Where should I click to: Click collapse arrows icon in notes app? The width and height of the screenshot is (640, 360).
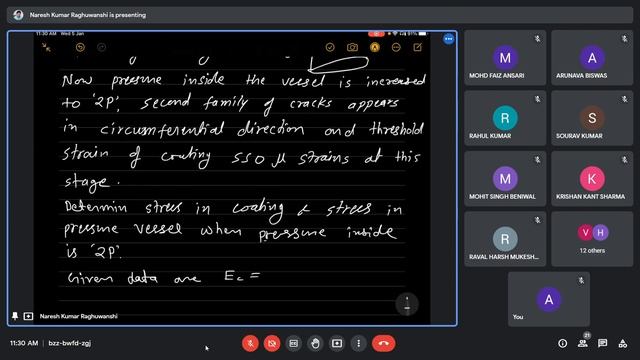coord(46,47)
